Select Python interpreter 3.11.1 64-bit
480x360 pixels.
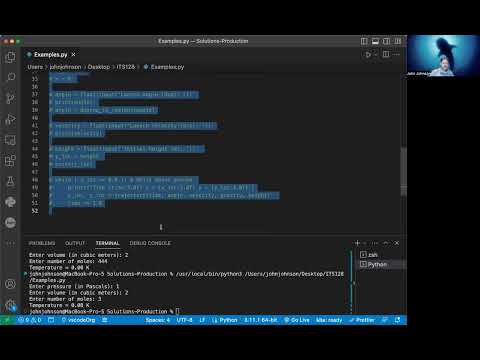pos(260,320)
